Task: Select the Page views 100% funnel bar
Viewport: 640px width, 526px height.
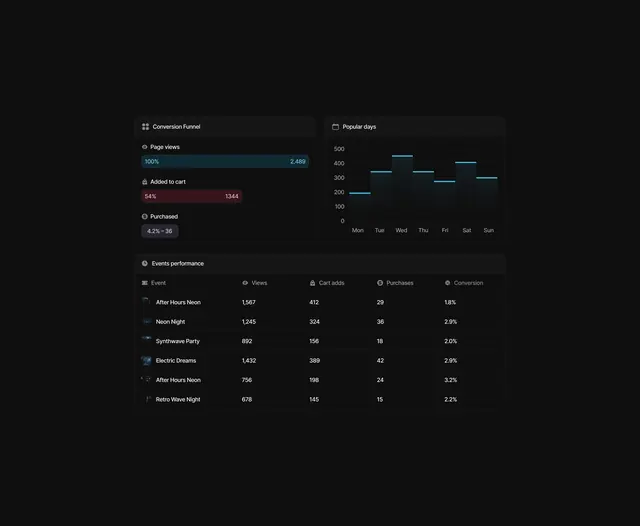Action: (x=225, y=162)
